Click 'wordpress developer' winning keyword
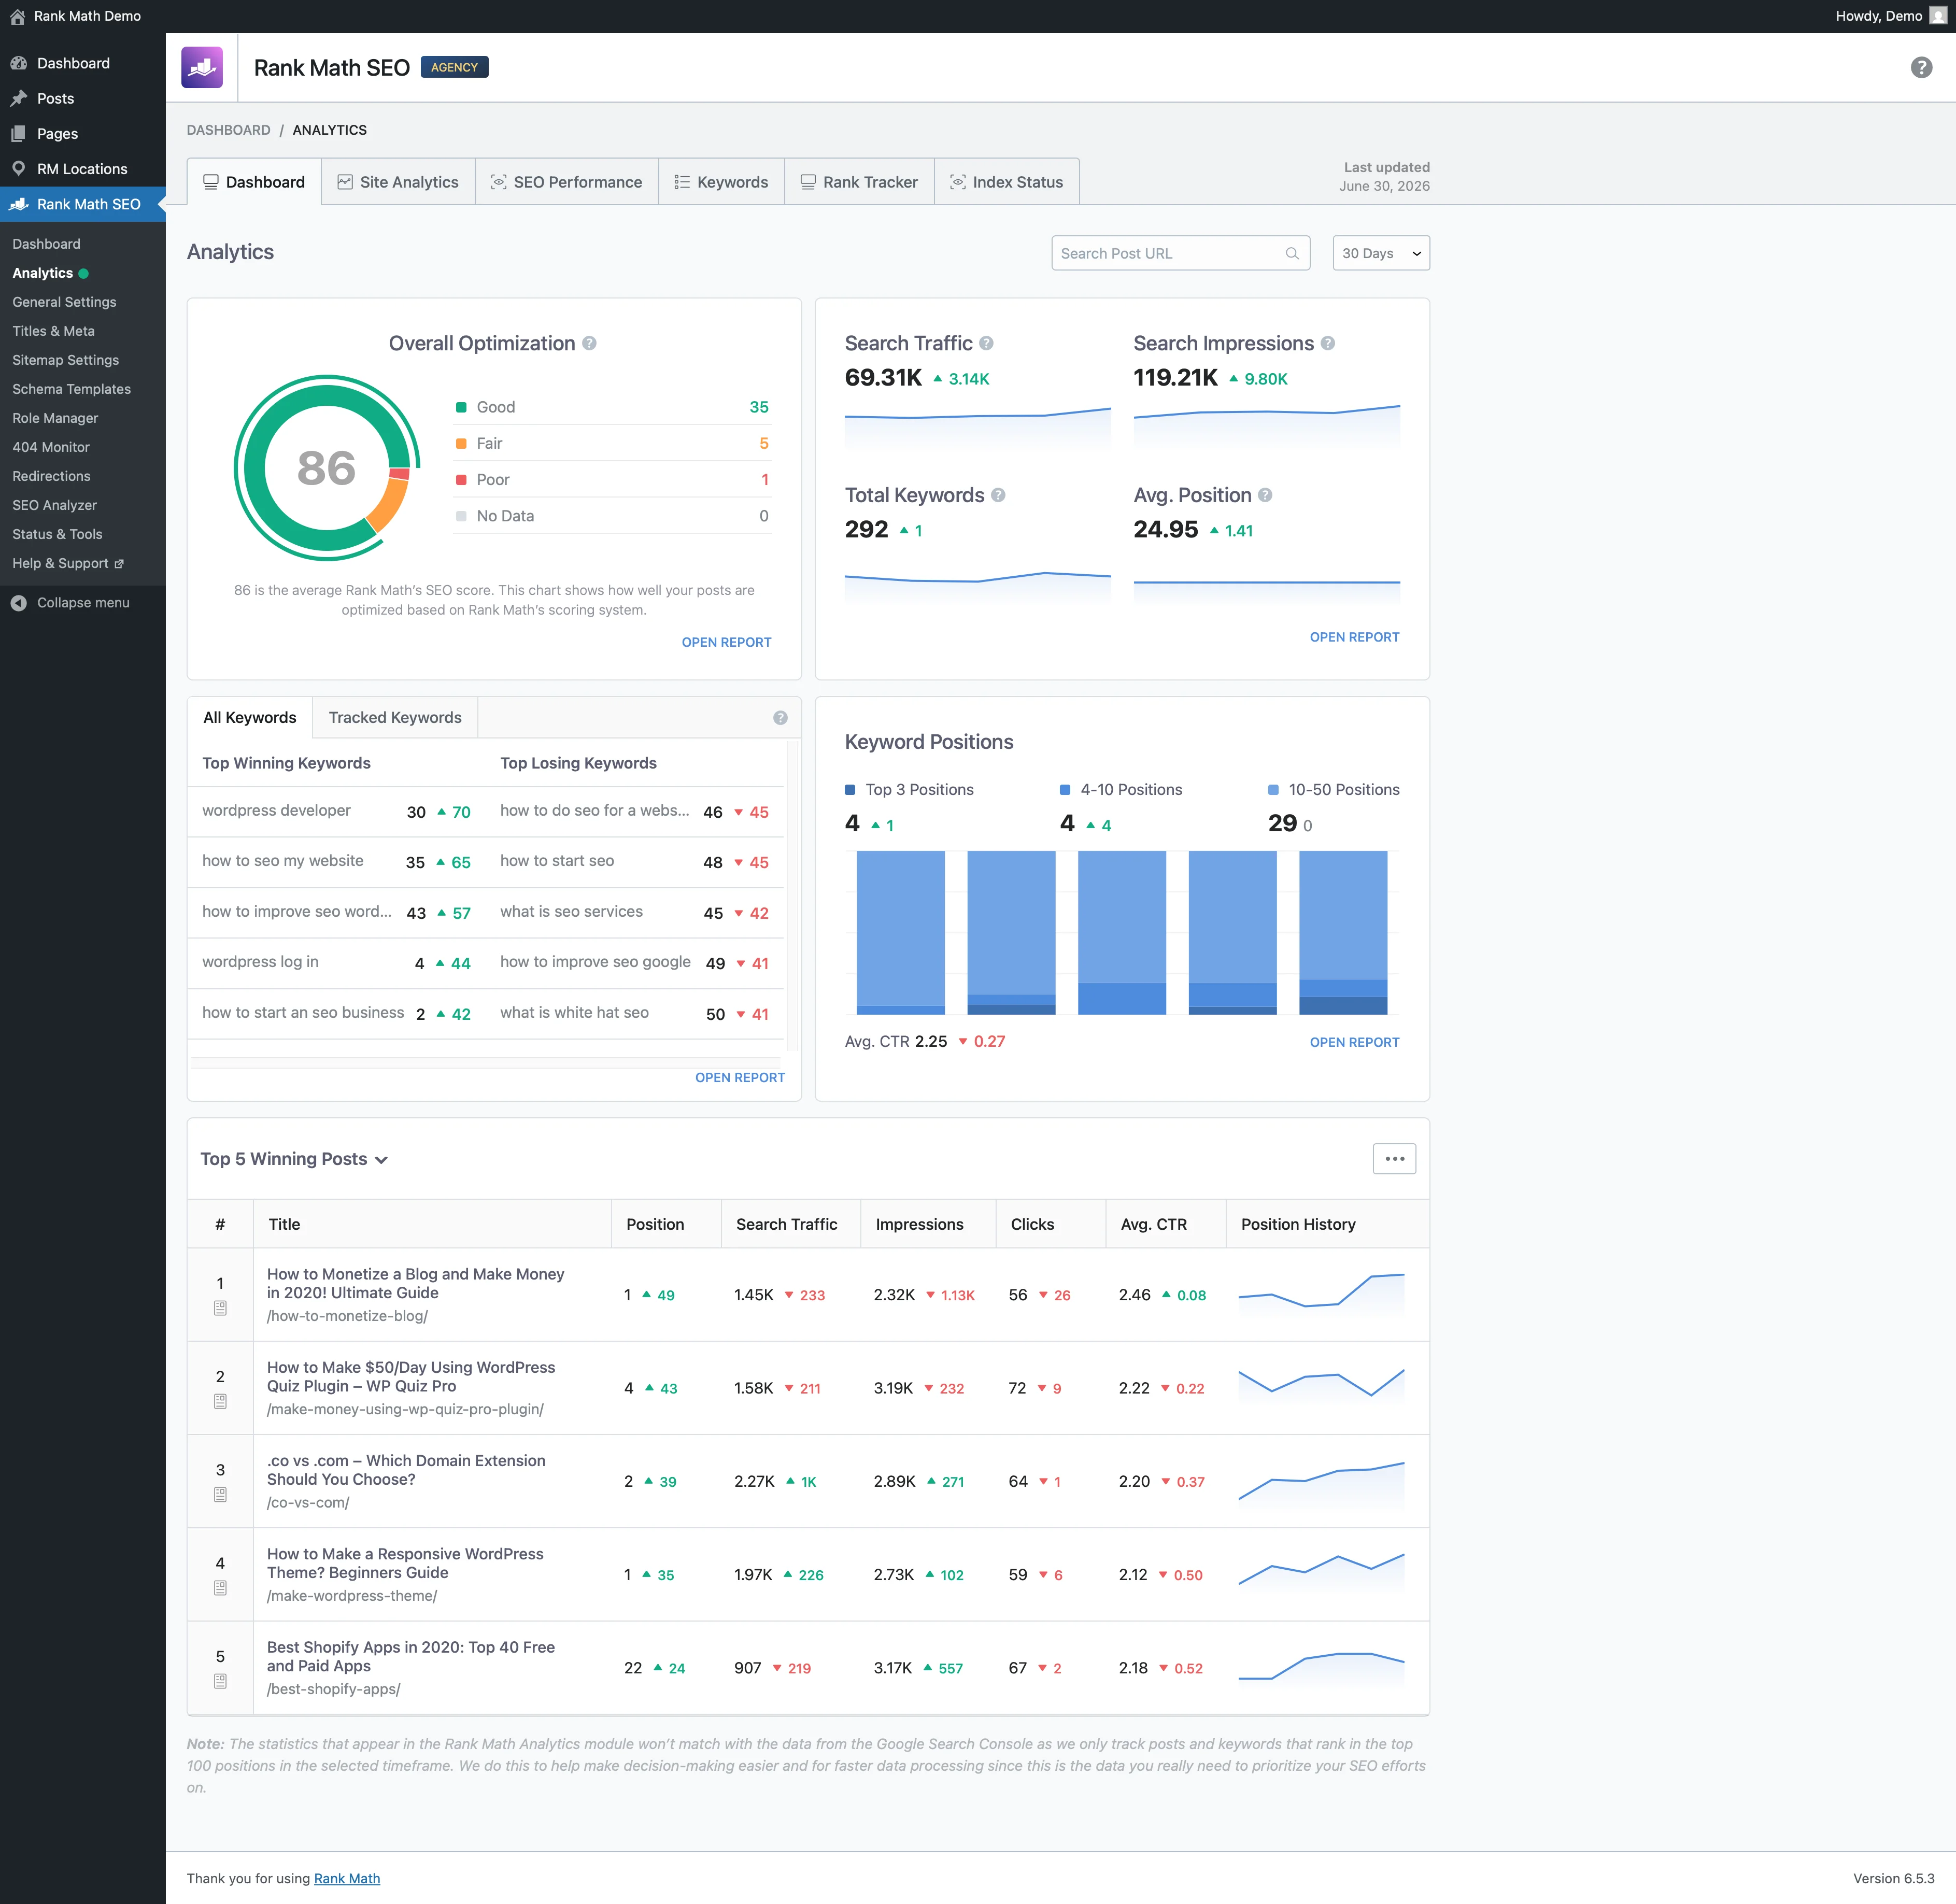Viewport: 1956px width, 1904px height. (x=276, y=810)
